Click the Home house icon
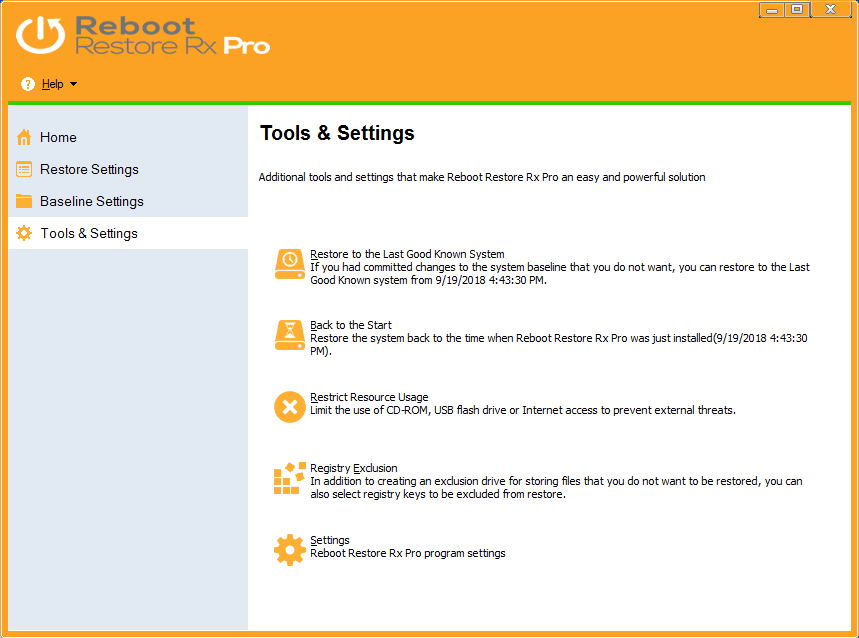The width and height of the screenshot is (859, 638). click(24, 137)
